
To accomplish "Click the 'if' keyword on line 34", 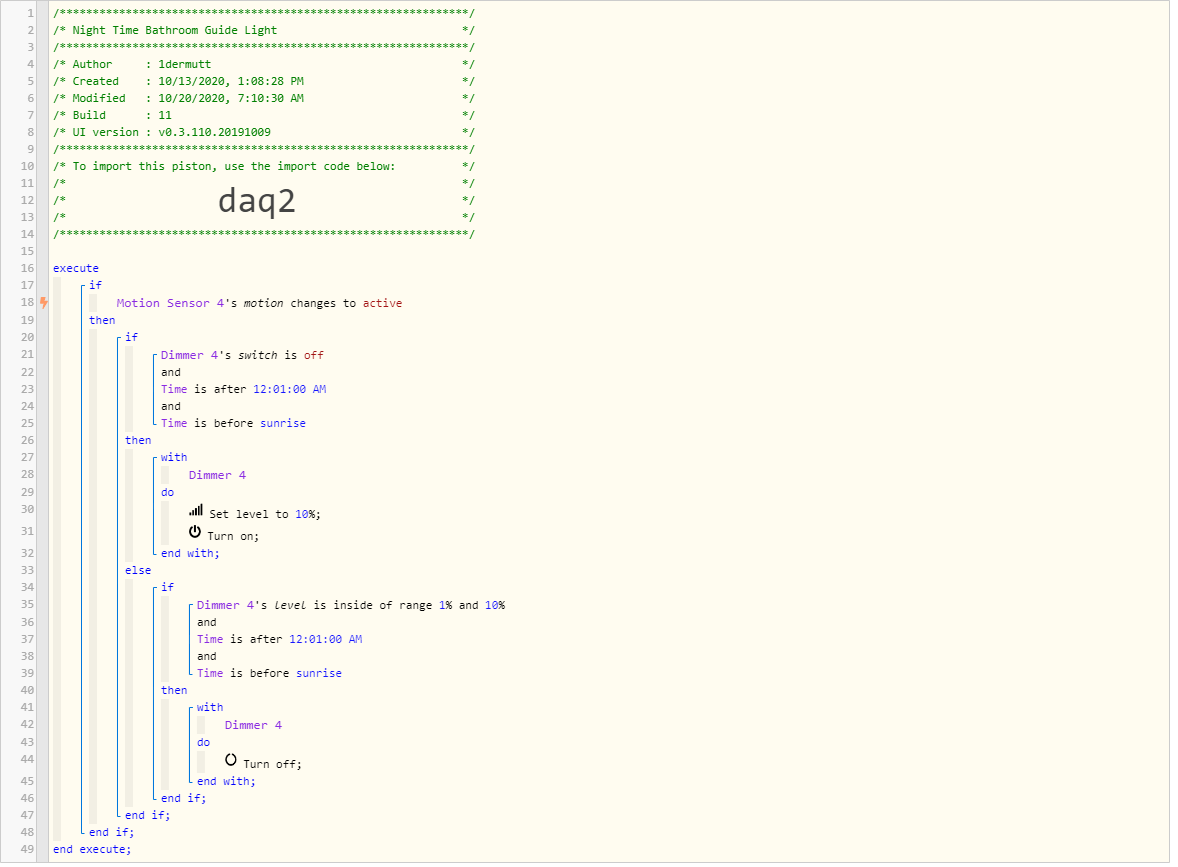I will [168, 588].
